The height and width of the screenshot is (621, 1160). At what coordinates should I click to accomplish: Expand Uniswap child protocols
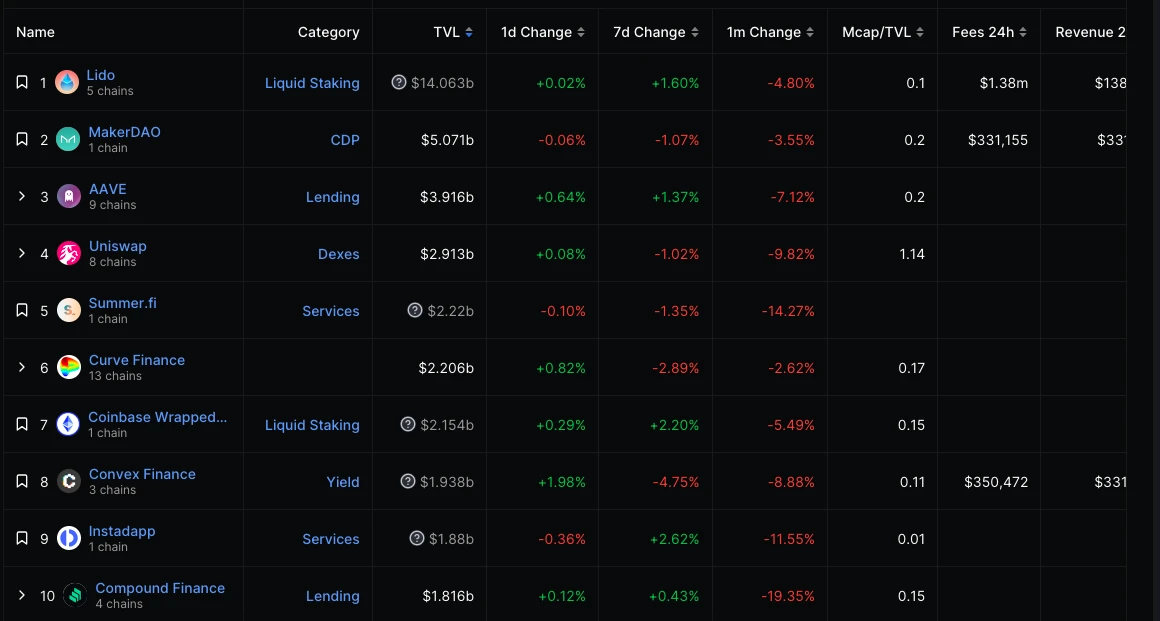pyautogui.click(x=22, y=253)
